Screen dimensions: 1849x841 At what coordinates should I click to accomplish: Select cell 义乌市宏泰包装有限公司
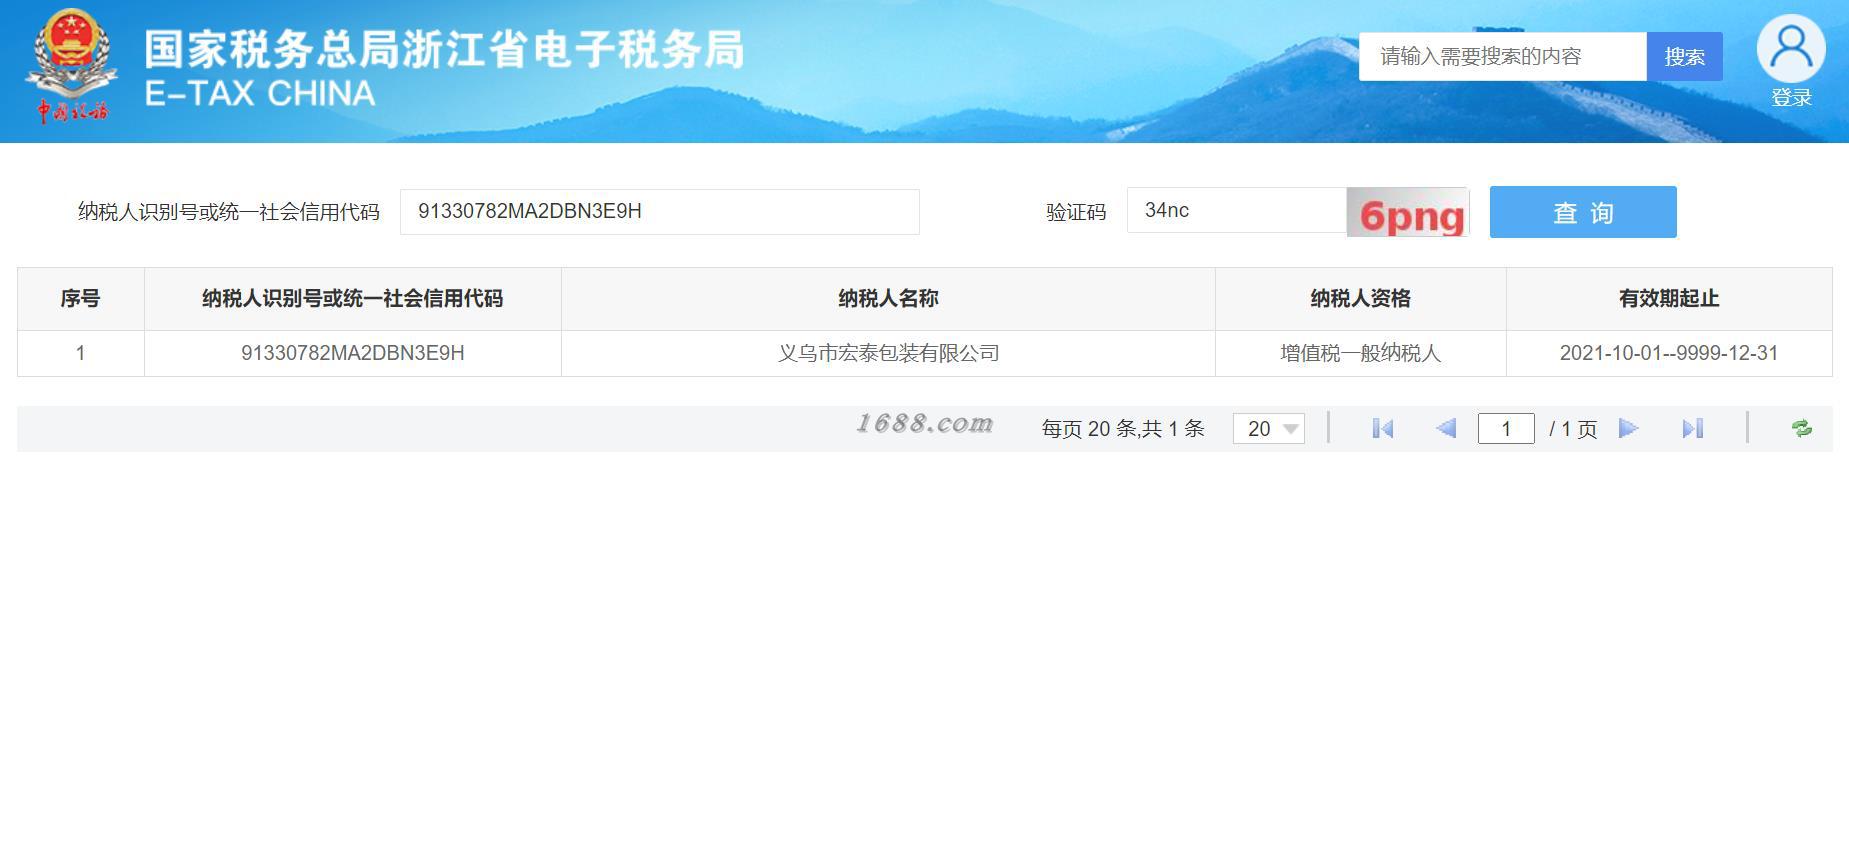pos(888,353)
